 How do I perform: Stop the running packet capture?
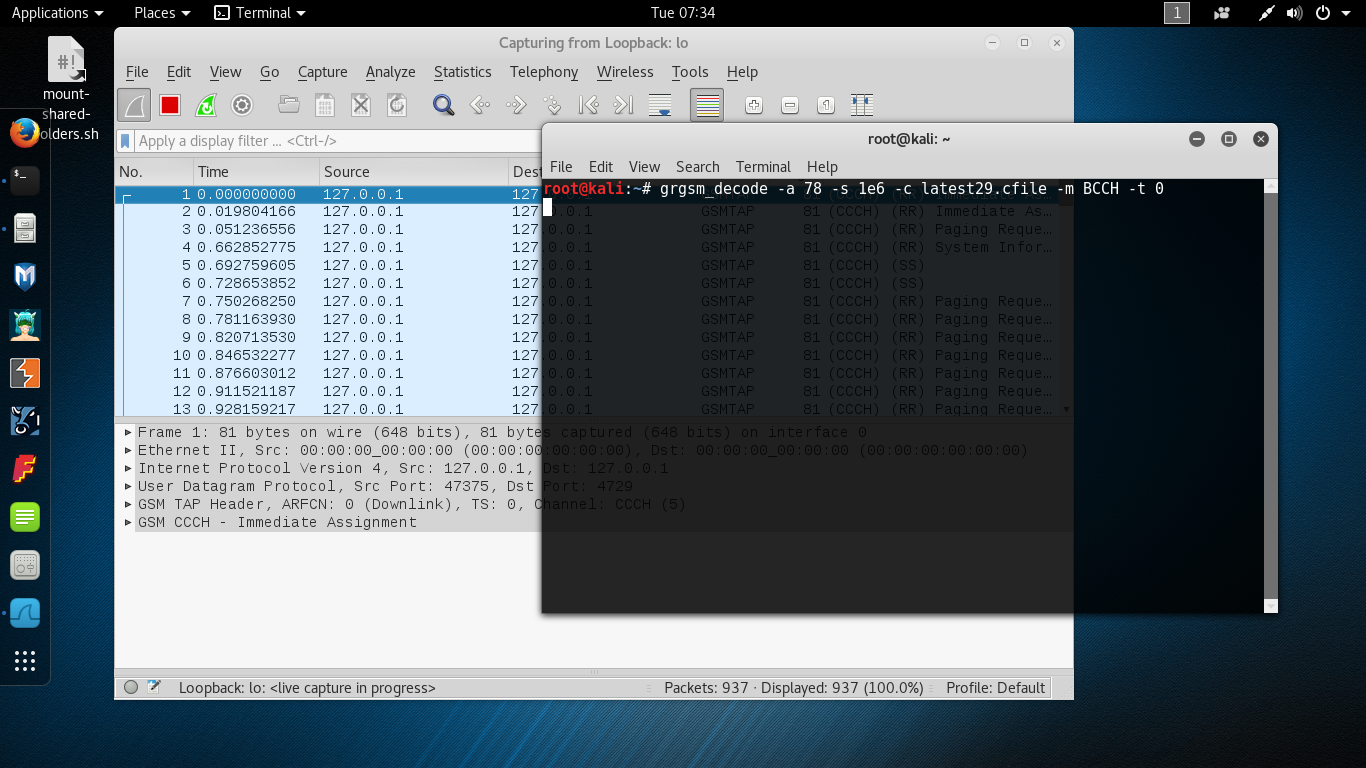[x=170, y=105]
